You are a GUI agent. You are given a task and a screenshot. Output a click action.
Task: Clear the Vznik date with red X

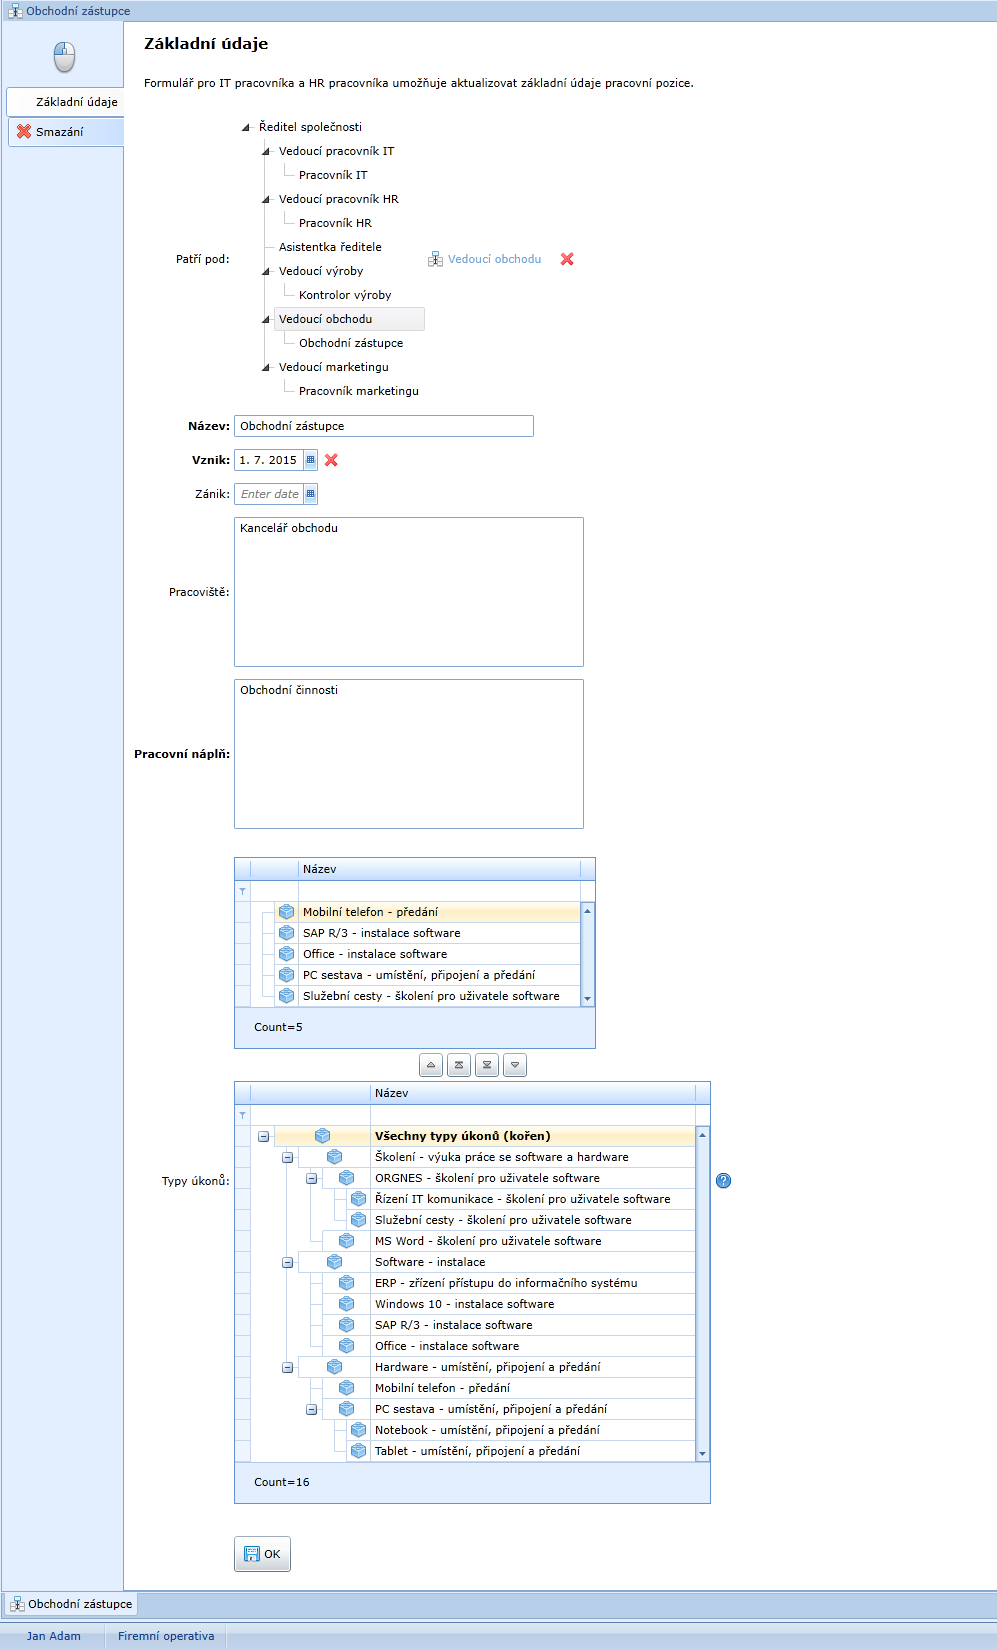(331, 460)
